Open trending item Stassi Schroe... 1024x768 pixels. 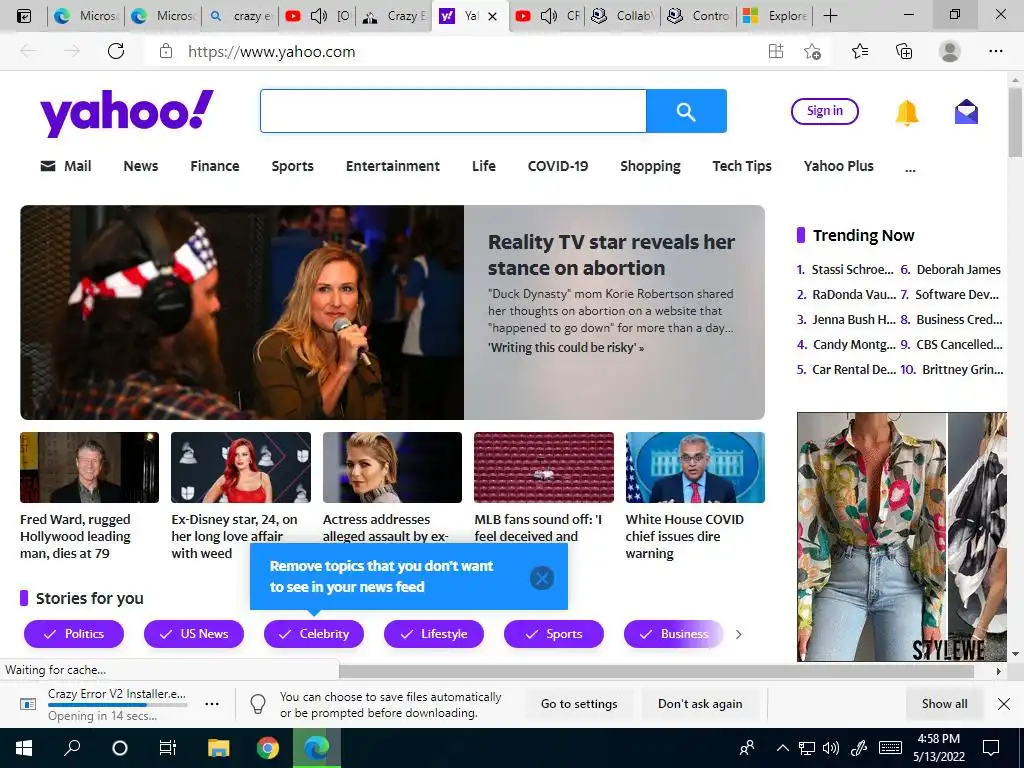[x=852, y=269]
